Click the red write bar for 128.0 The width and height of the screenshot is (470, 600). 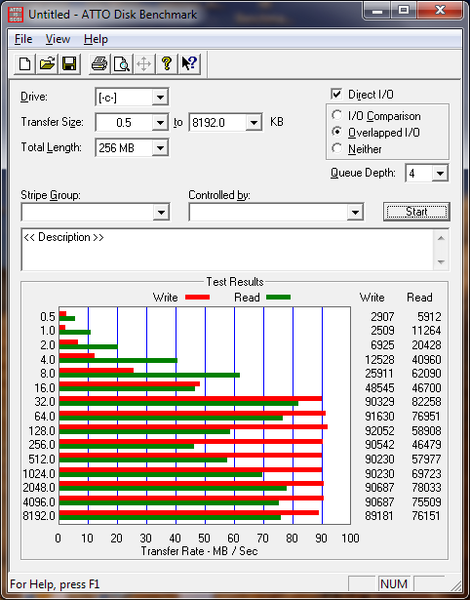[x=193, y=427]
